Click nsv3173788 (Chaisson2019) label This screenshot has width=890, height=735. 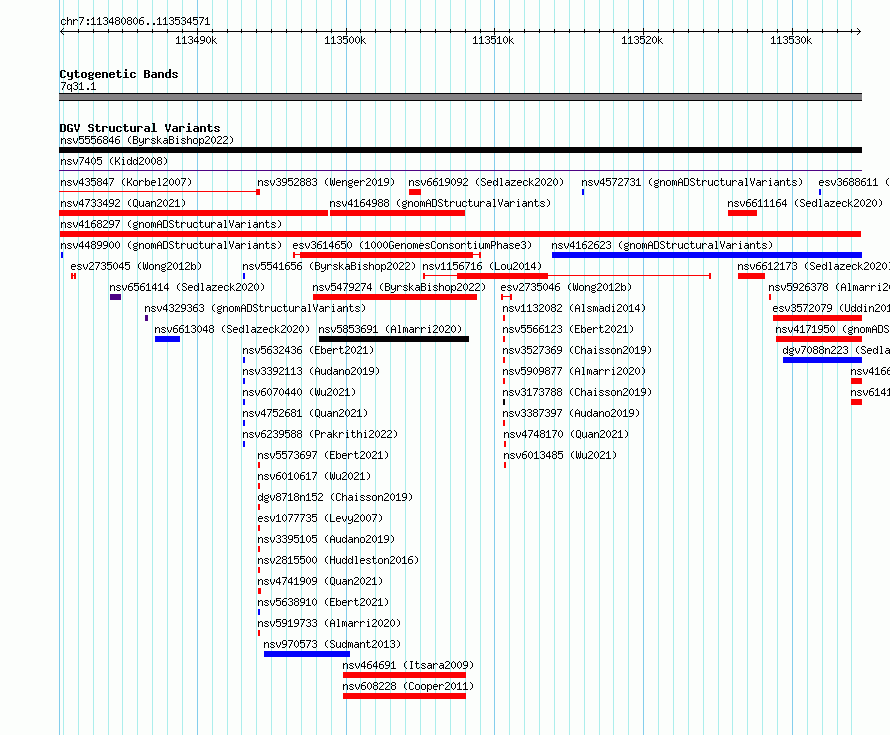pos(577,392)
